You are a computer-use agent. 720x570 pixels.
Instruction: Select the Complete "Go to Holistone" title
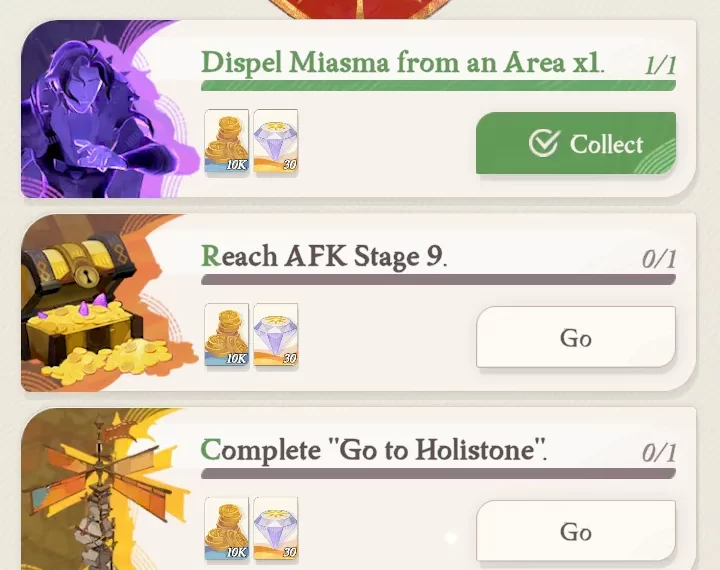pyautogui.click(x=374, y=450)
